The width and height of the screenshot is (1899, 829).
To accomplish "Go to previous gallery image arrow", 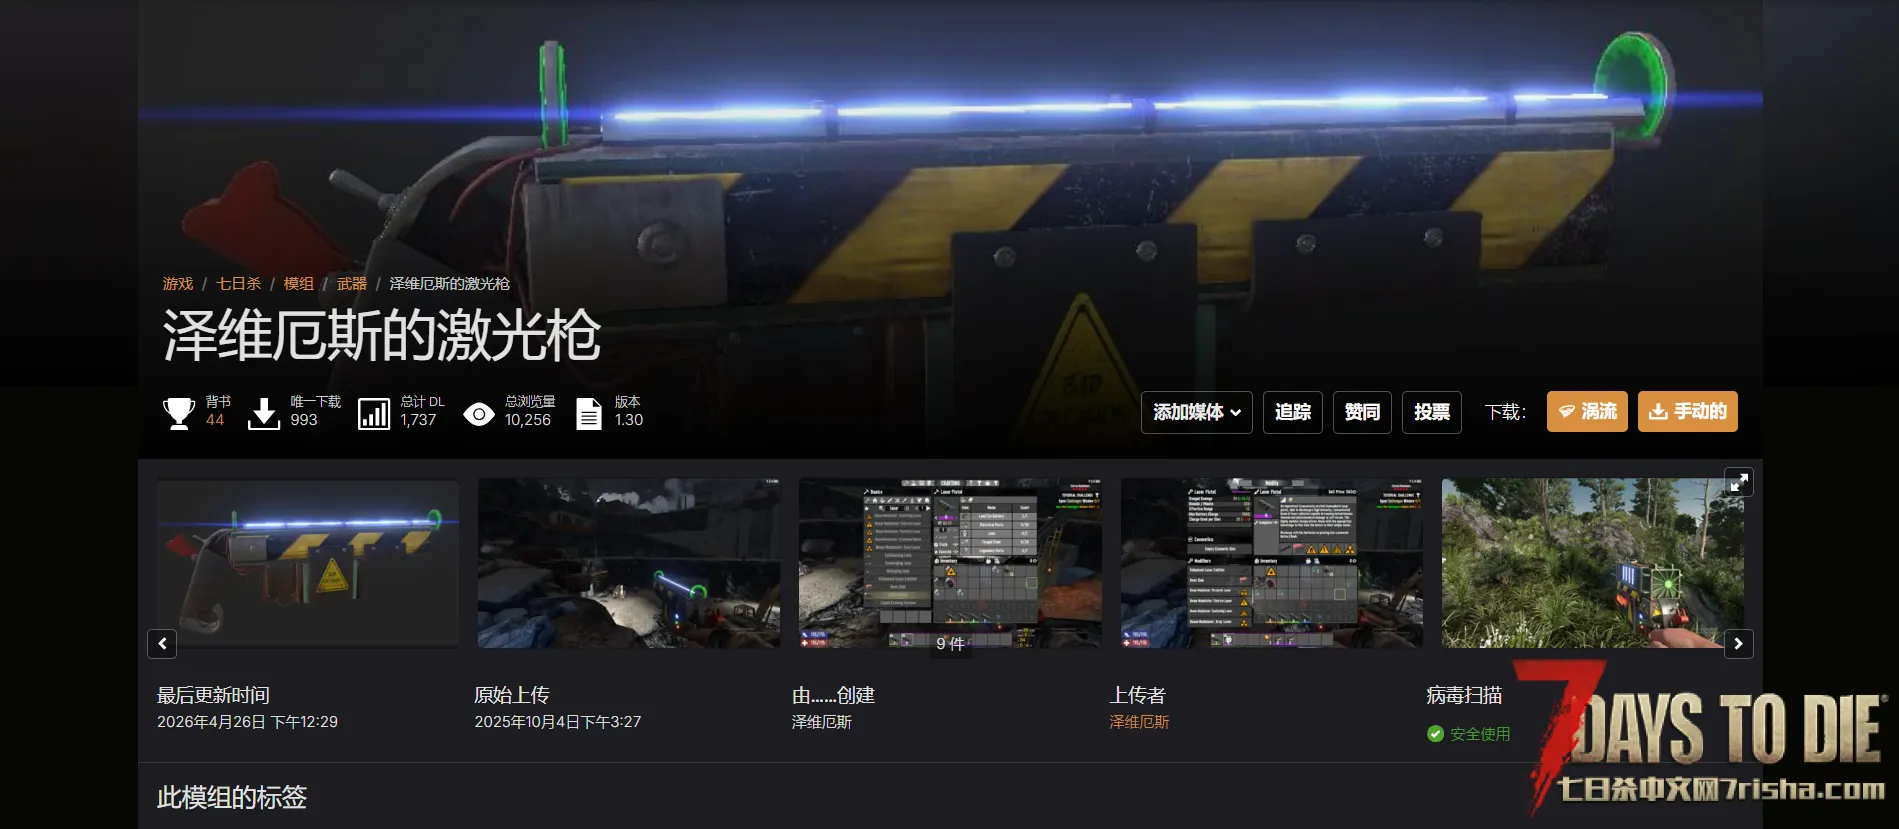I will click(x=162, y=644).
